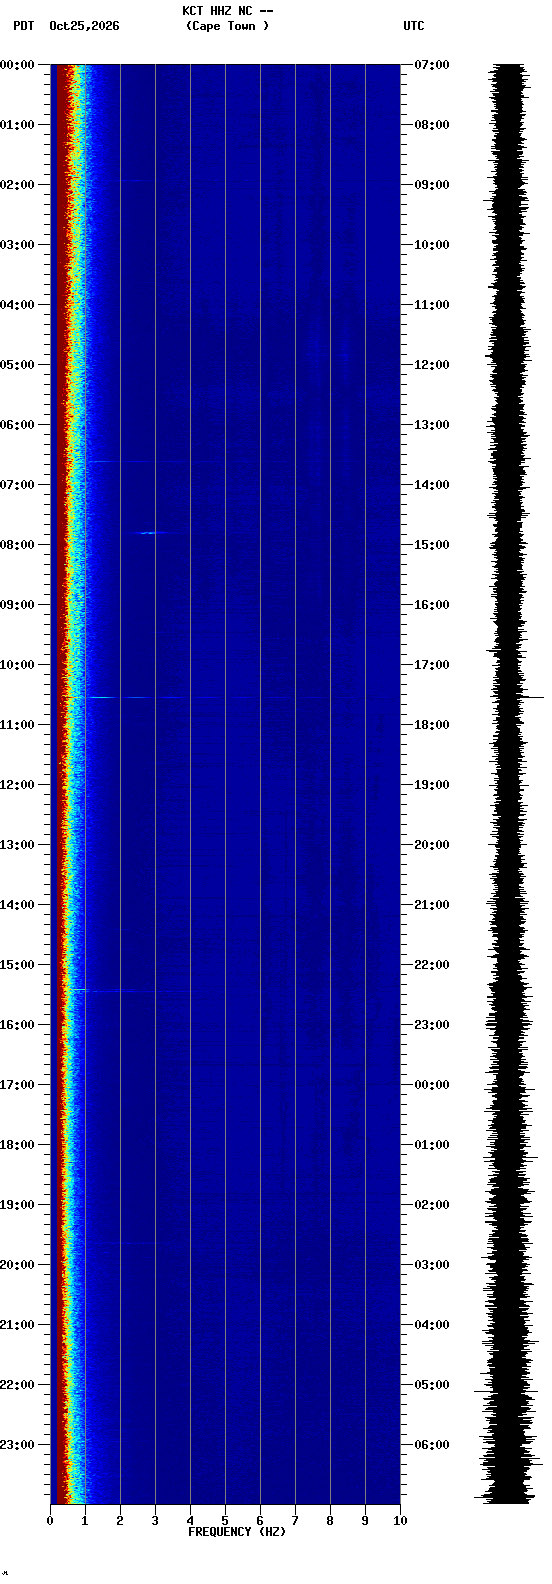Click the 'PDT' timezone label
This screenshot has height=1584, width=552.
pyautogui.click(x=23, y=26)
